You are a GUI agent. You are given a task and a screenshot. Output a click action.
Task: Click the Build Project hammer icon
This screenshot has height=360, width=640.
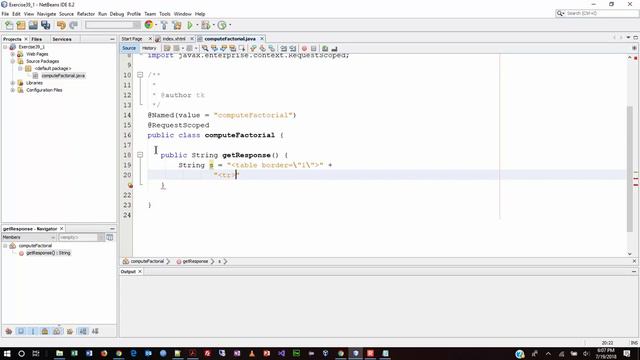pos(164,25)
